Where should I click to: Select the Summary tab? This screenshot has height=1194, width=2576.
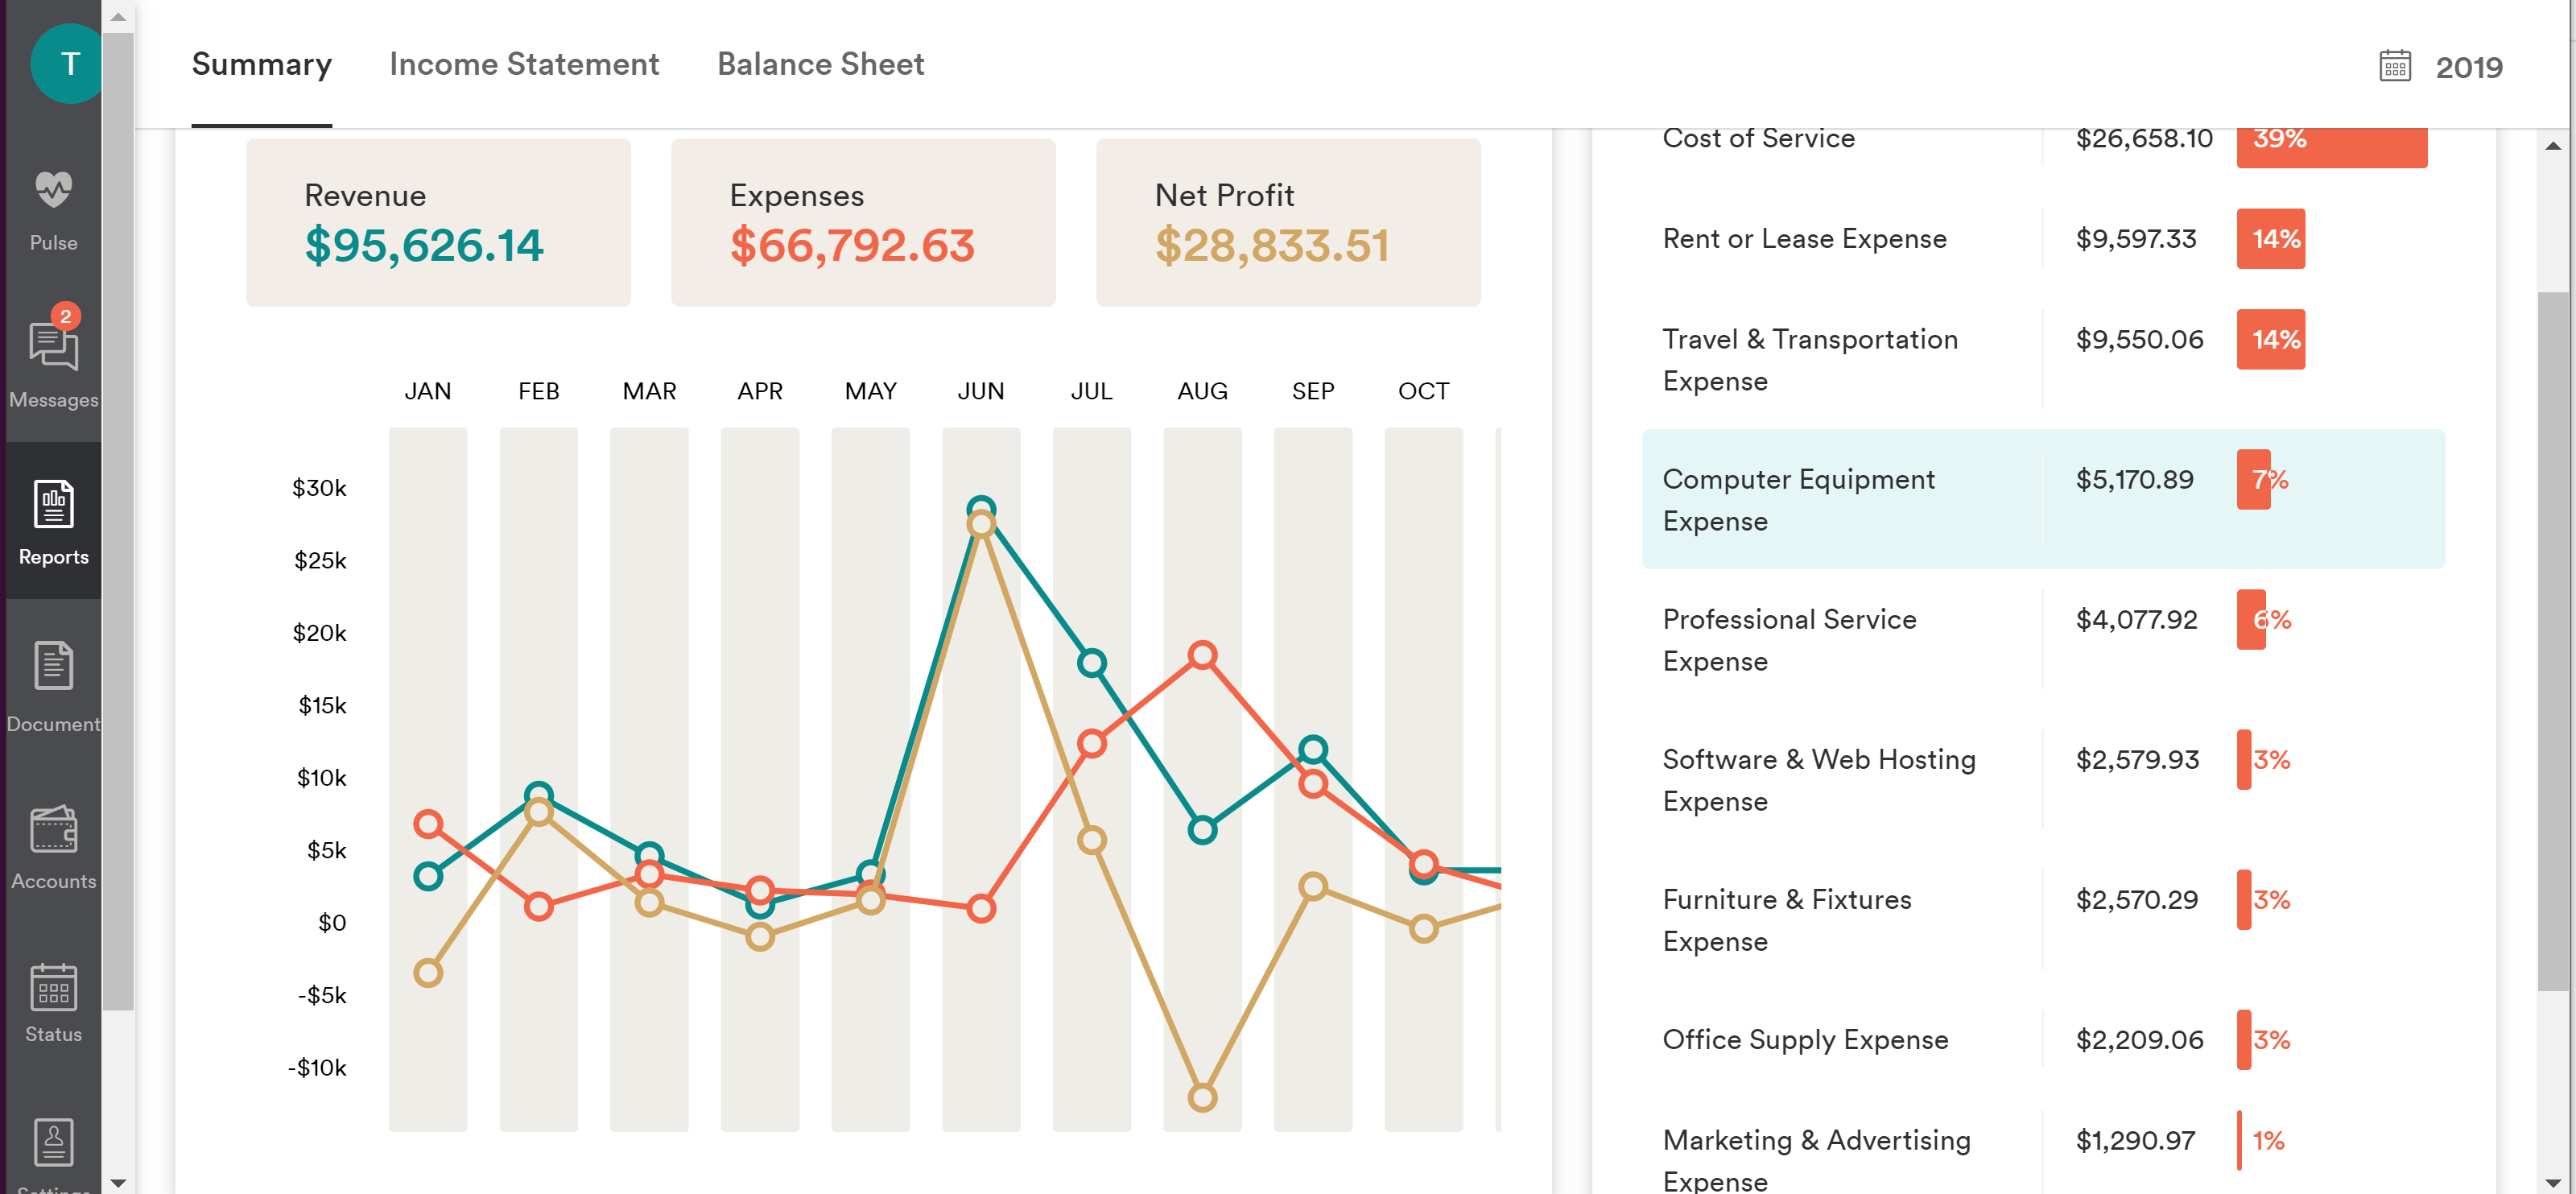261,64
